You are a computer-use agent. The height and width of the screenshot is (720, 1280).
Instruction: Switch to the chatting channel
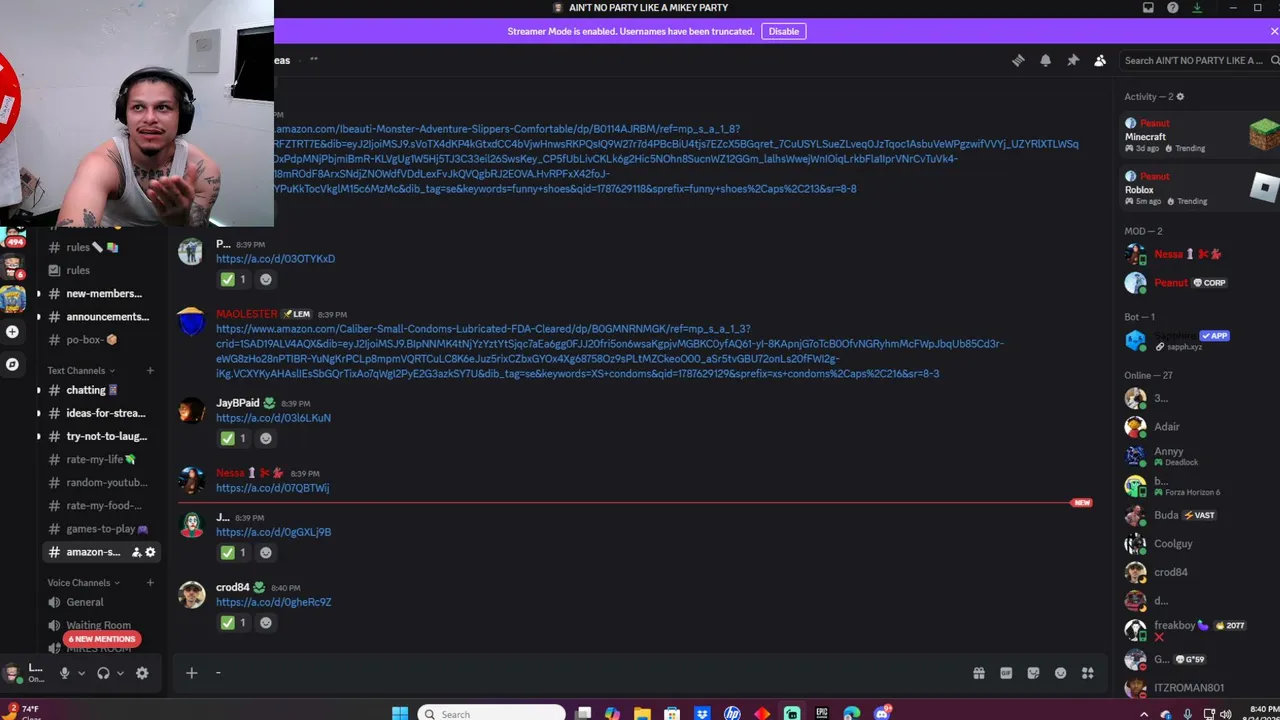pyautogui.click(x=99, y=390)
